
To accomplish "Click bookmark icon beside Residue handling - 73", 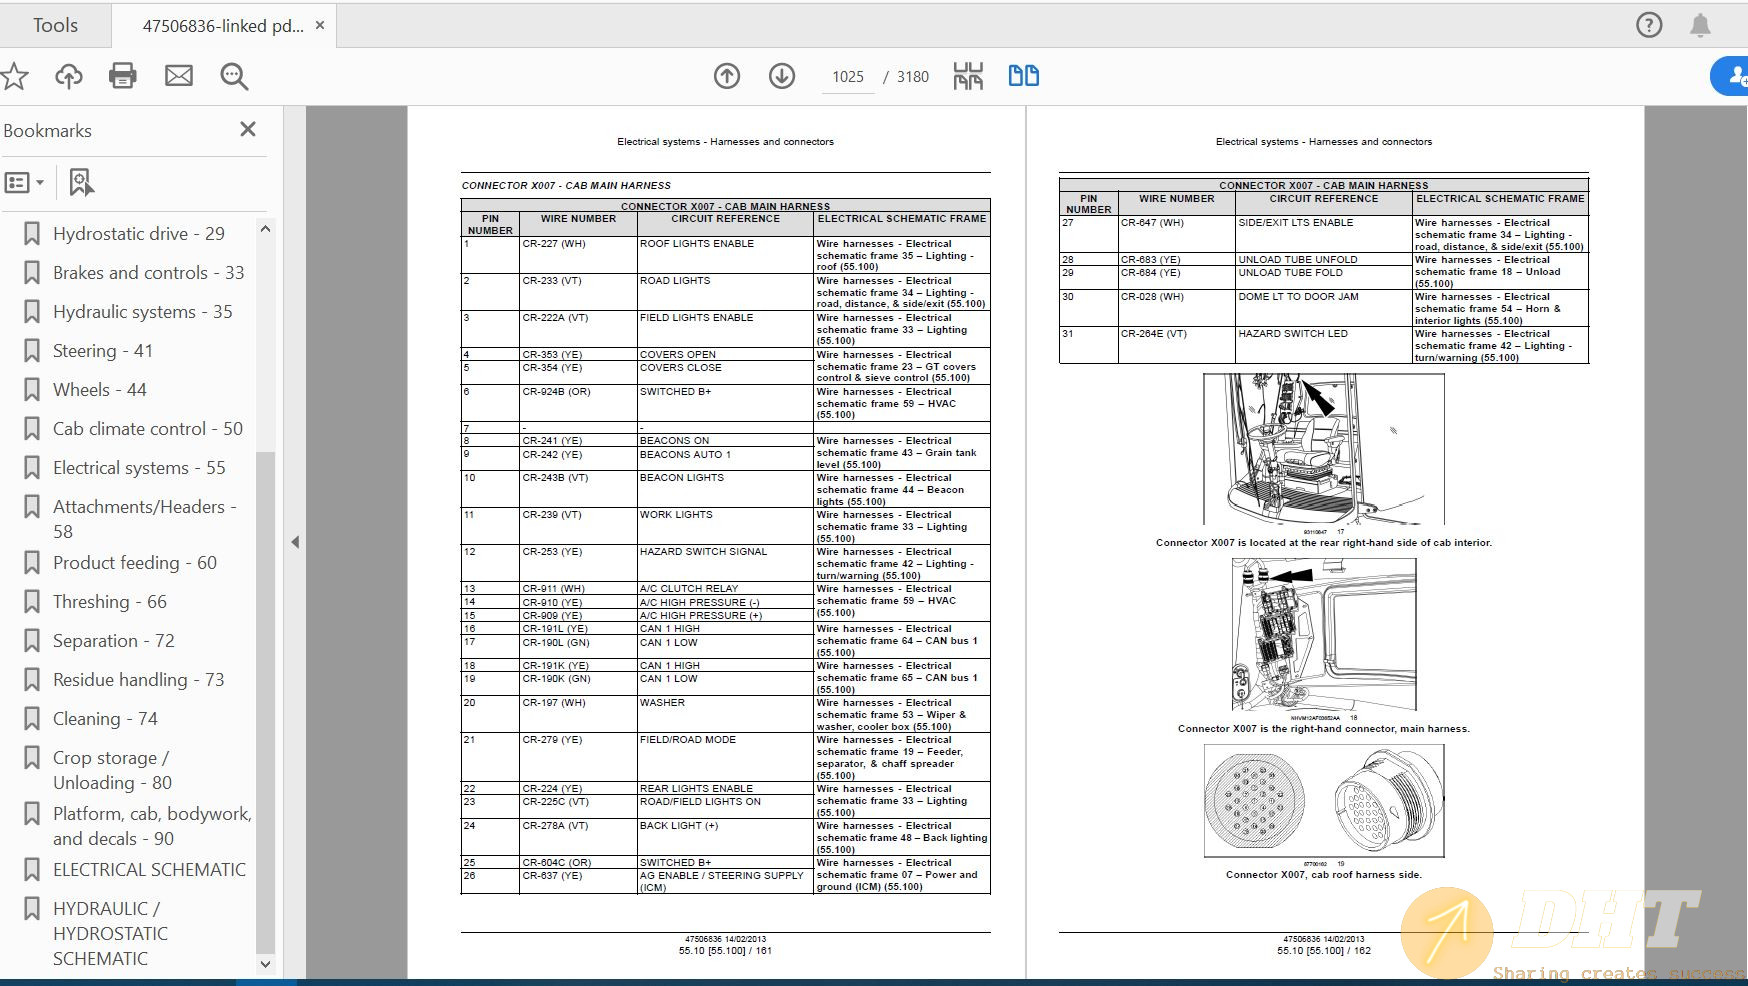I will click(x=32, y=679).
